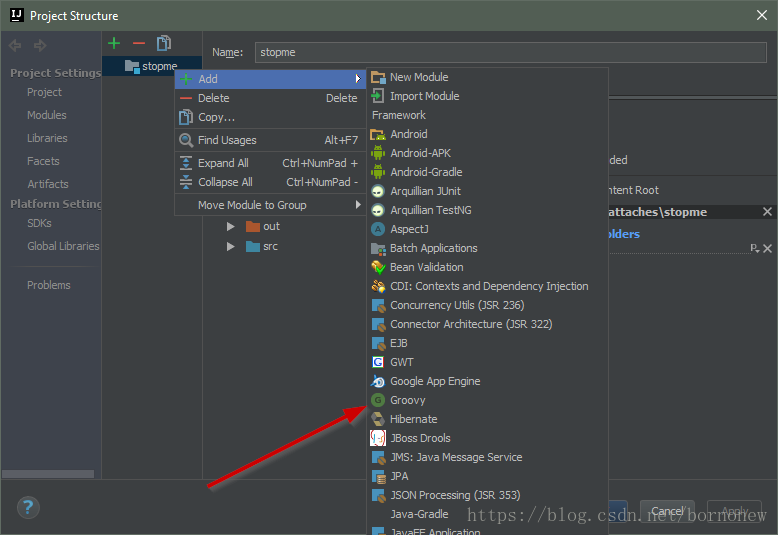Viewport: 778px width, 535px height.
Task: Click the EJB icon
Action: [378, 343]
